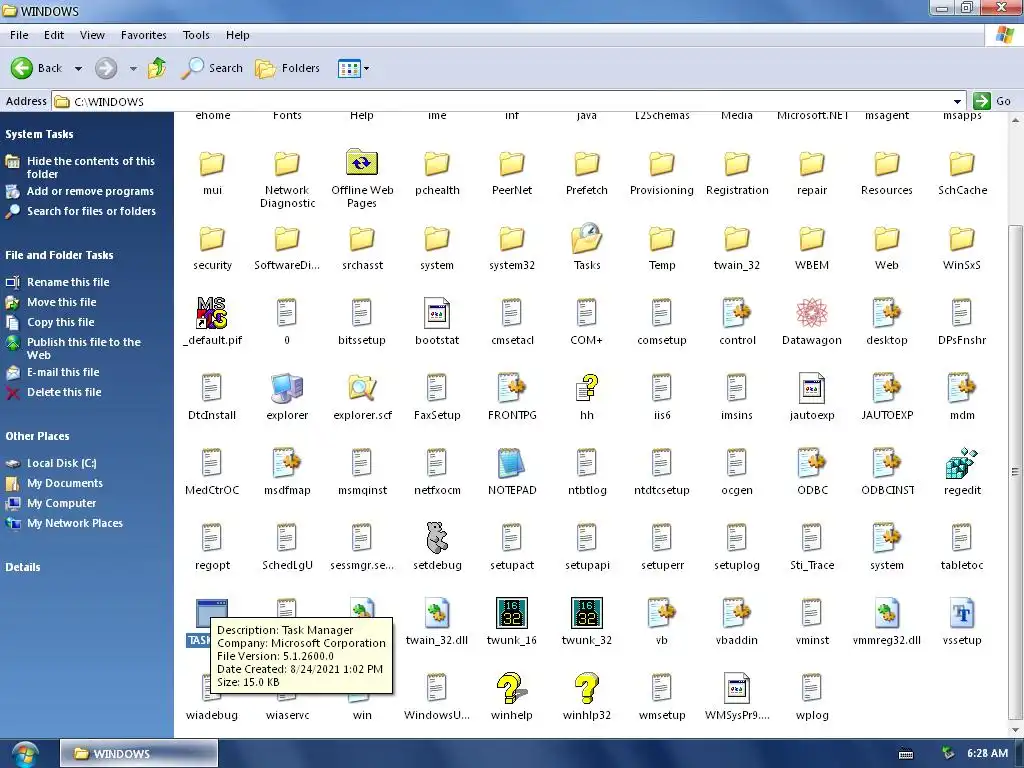Collapse the File and Folder Tasks section

pyautogui.click(x=59, y=255)
